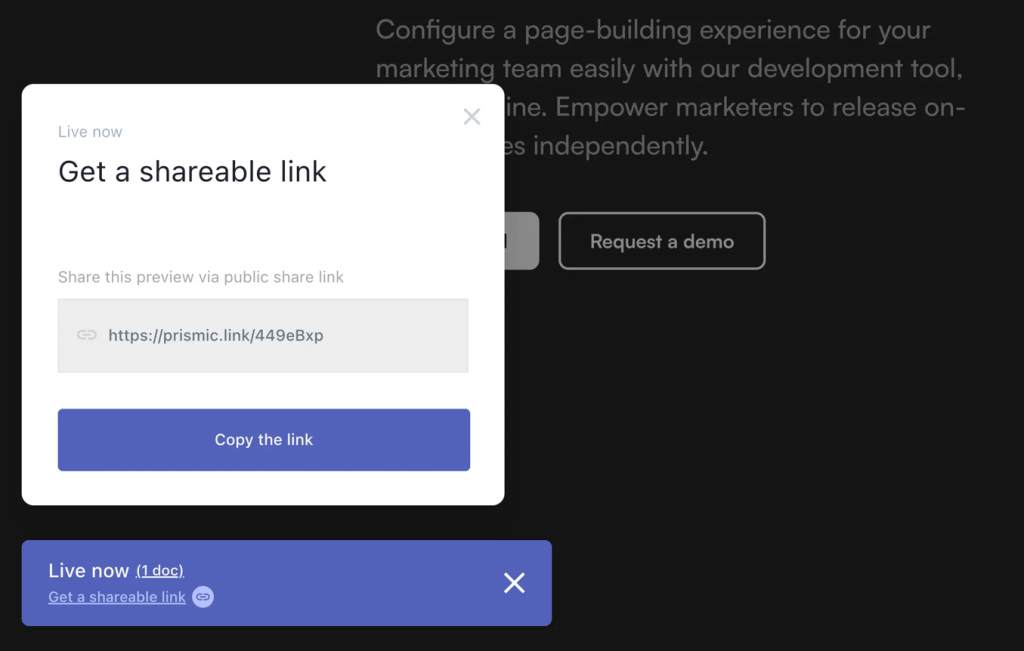Dismiss the Live now notification banner
Viewport: 1024px width, 651px height.
coord(514,583)
